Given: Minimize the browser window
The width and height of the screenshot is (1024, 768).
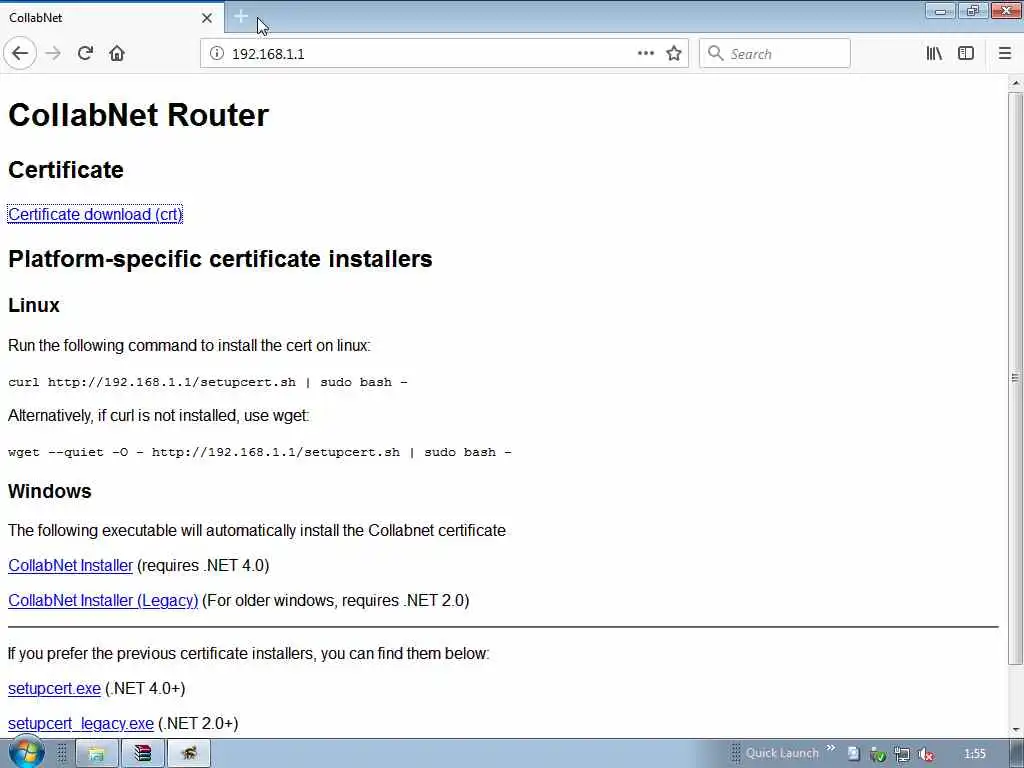Looking at the screenshot, I should click(940, 11).
